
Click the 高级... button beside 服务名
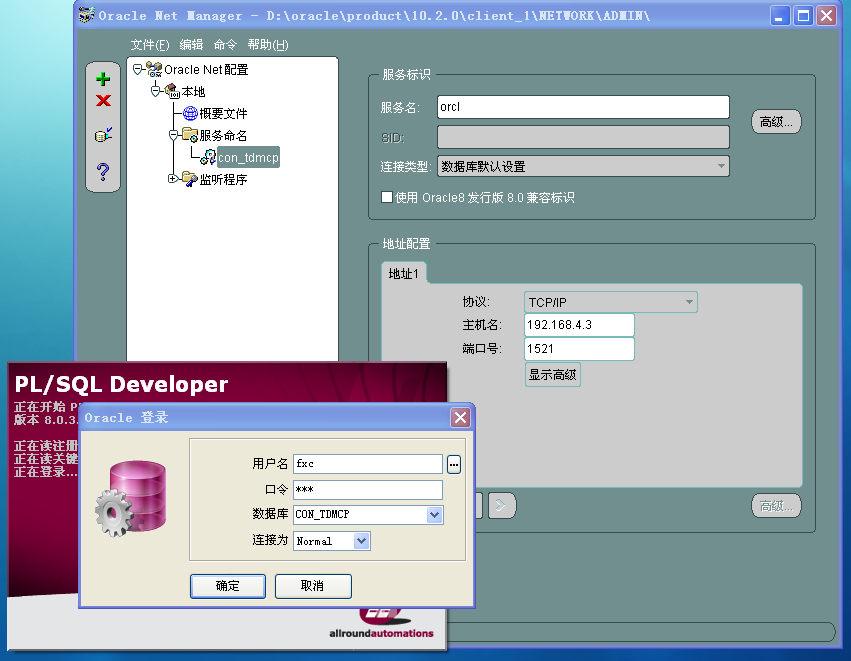coord(776,122)
